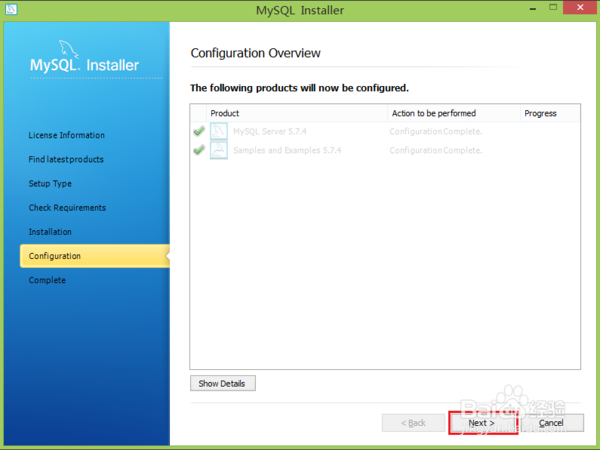Click Configuration Complete status for MySQL Server
The height and width of the screenshot is (450, 600).
436,132
